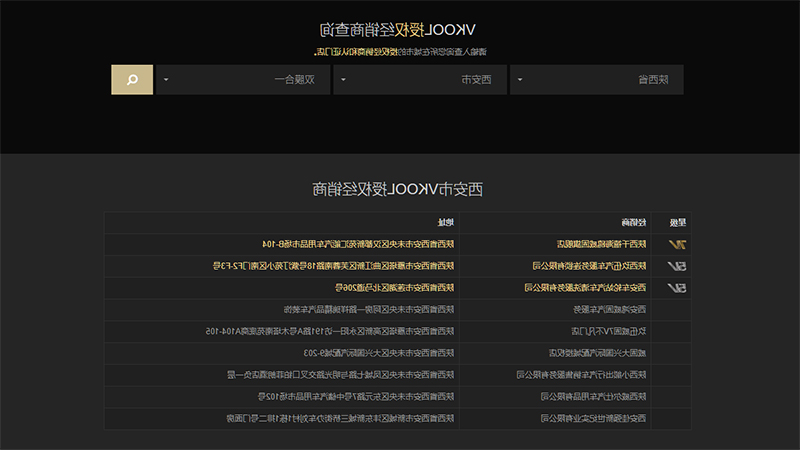Screen dimensions: 800x450
Task: Open the 双膜合一 product dropdown
Action: pos(243,80)
